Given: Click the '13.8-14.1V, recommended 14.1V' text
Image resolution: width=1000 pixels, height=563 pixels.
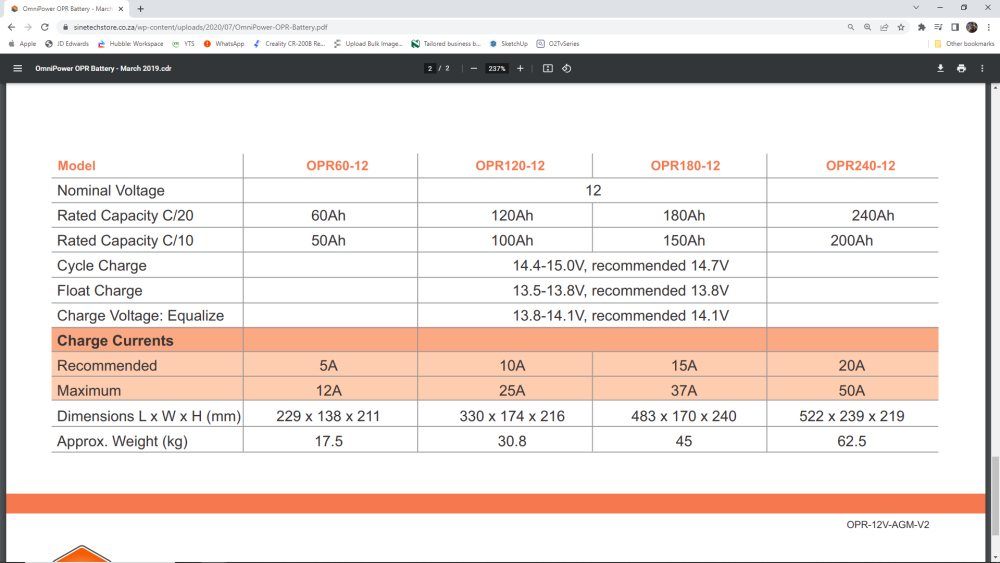Looking at the screenshot, I should [621, 316].
